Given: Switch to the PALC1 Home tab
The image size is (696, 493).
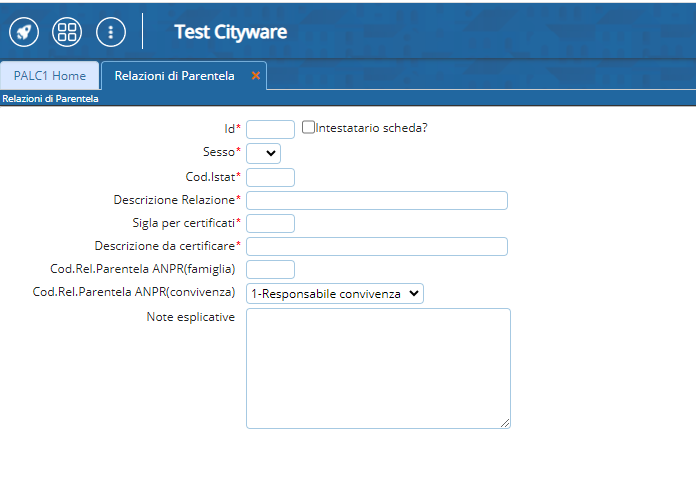Looking at the screenshot, I should click(x=50, y=75).
